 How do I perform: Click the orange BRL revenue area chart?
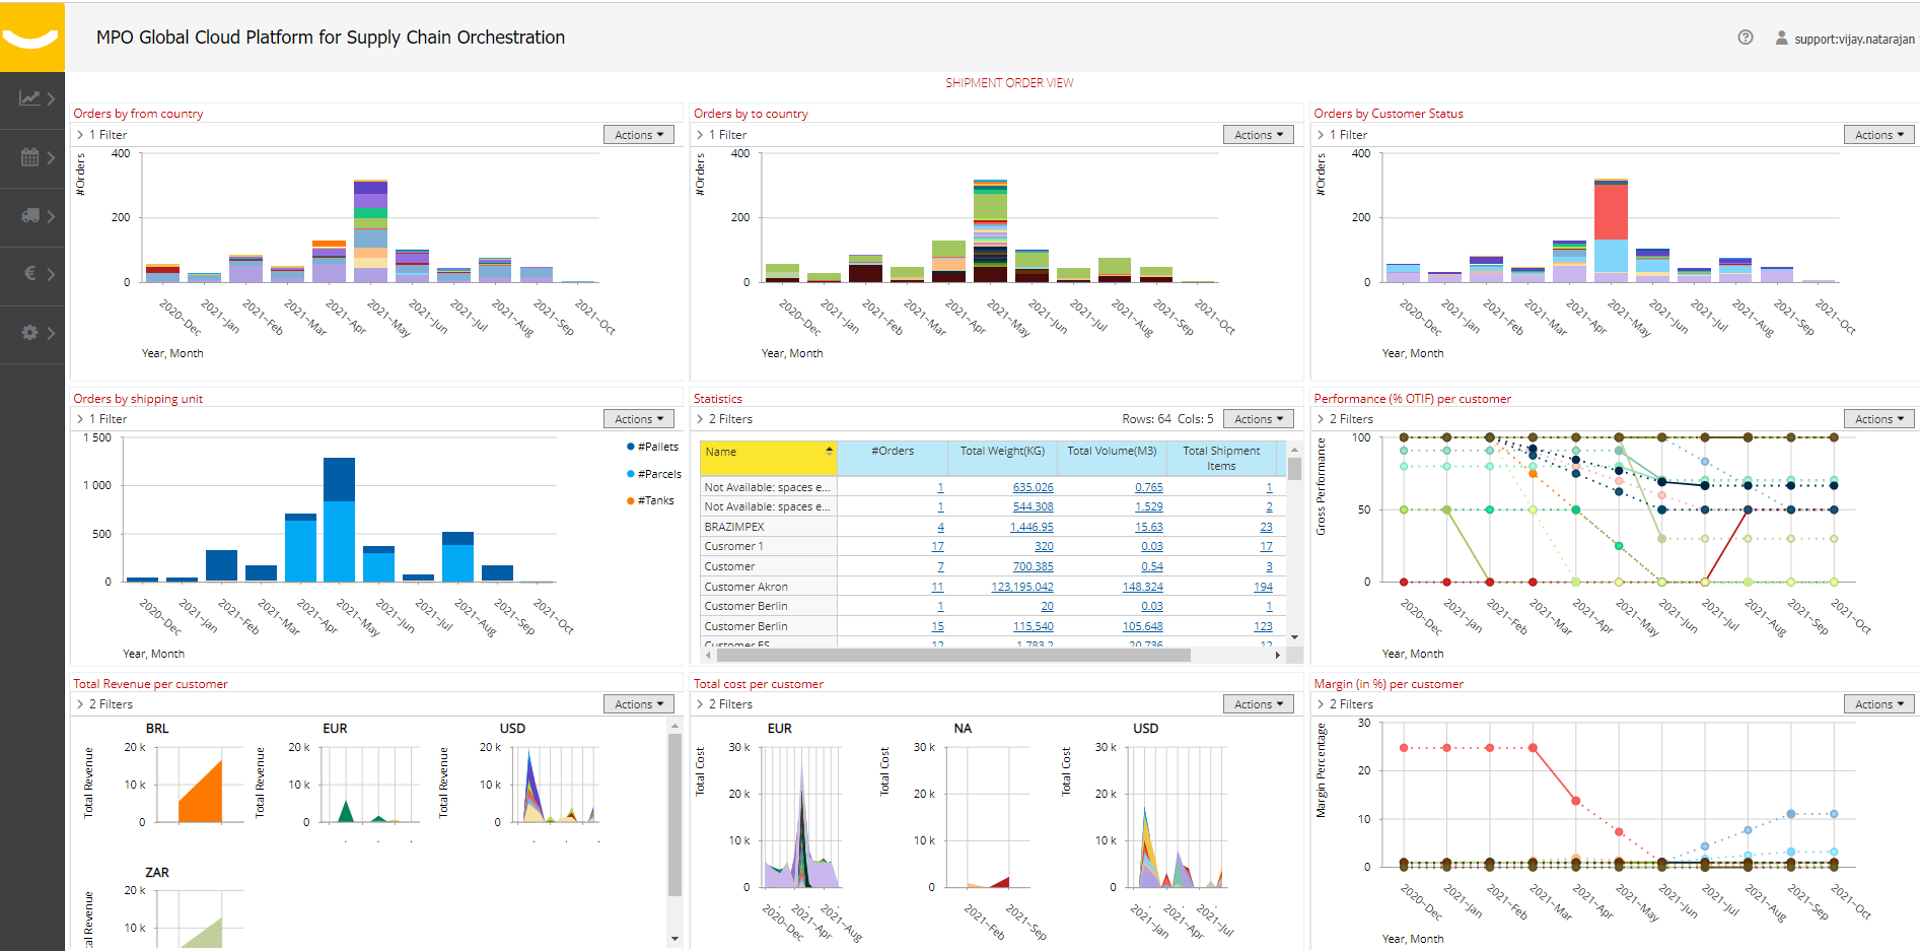click(x=200, y=792)
